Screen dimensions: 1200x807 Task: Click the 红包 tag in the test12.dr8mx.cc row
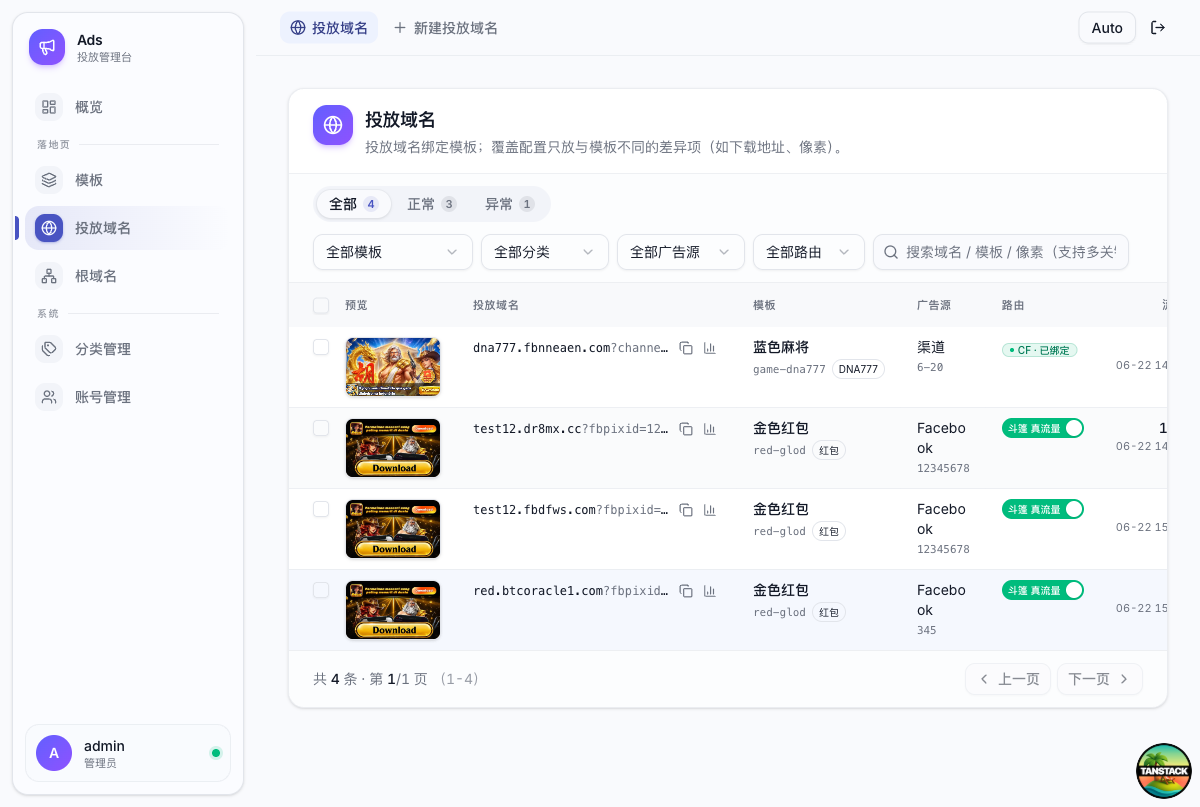(x=829, y=450)
